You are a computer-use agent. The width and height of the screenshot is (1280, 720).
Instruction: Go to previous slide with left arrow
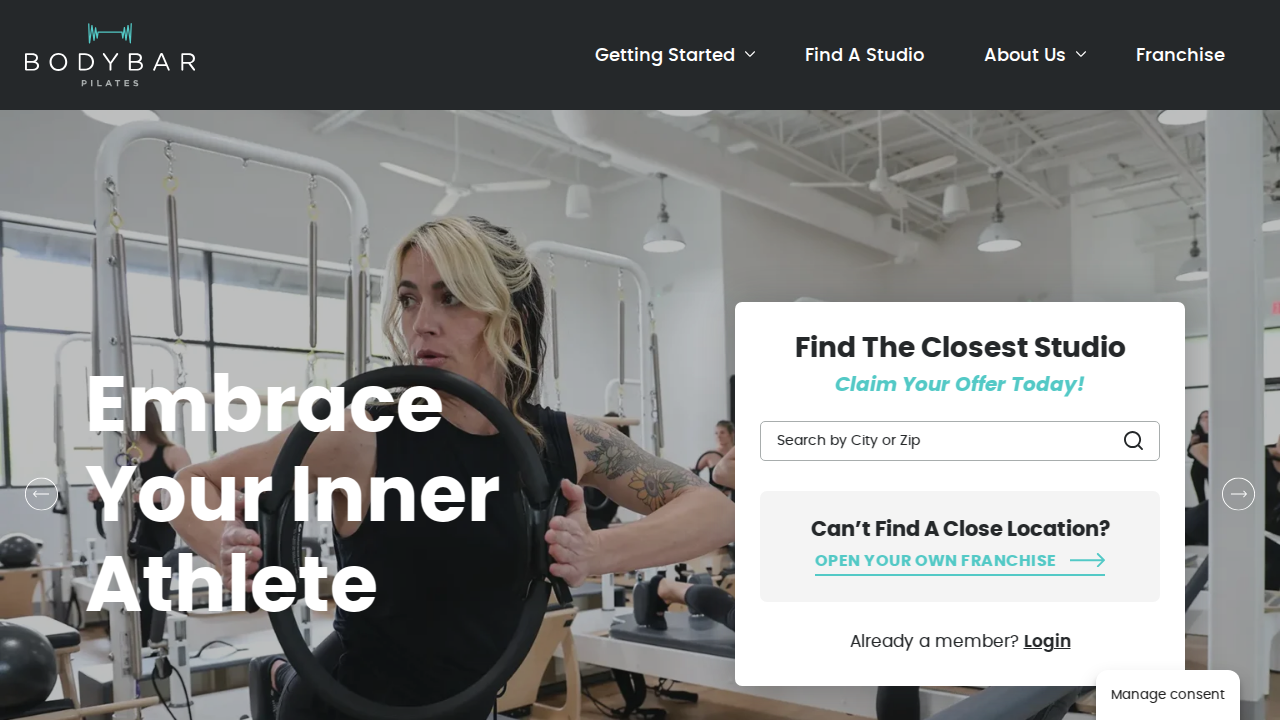(41, 493)
